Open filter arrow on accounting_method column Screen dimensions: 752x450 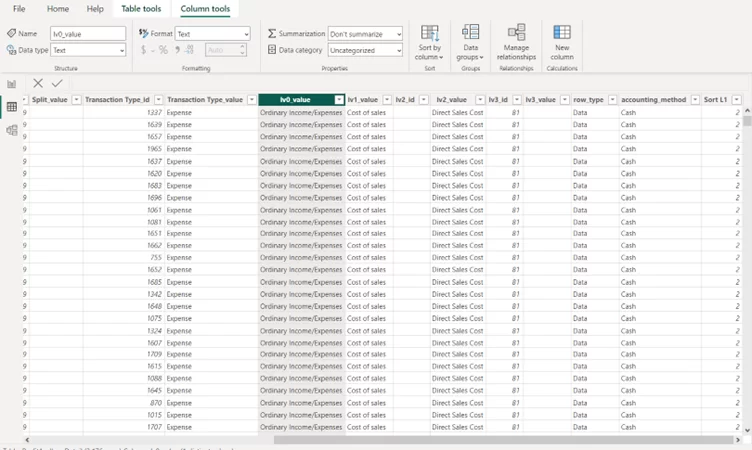click(693, 100)
